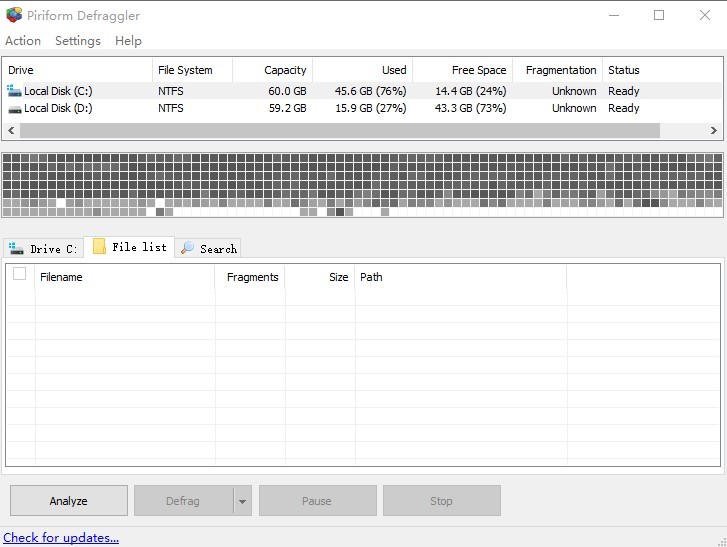Click the Pause button
Image resolution: width=727 pixels, height=547 pixels.
(x=318, y=501)
